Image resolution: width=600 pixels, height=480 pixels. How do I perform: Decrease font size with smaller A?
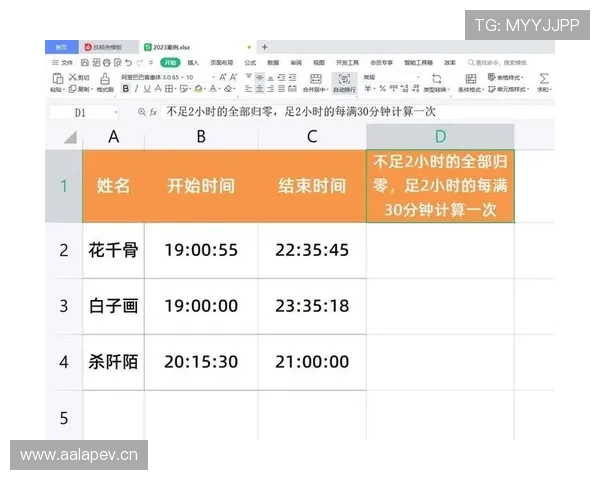pyautogui.click(x=233, y=77)
